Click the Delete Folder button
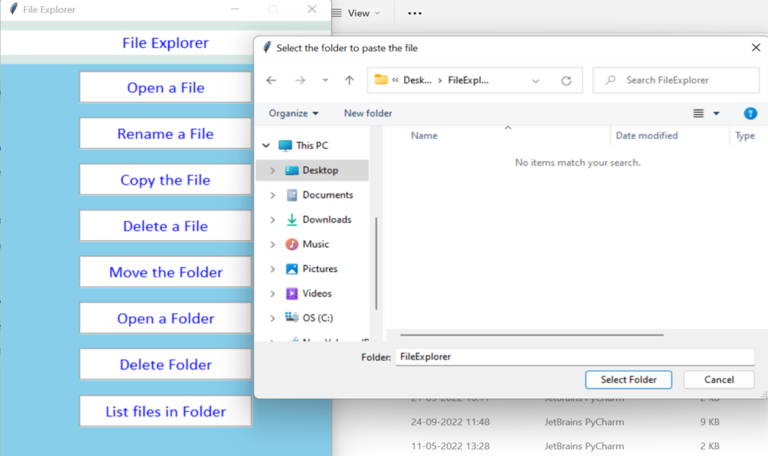This screenshot has width=768, height=456. pyautogui.click(x=166, y=364)
